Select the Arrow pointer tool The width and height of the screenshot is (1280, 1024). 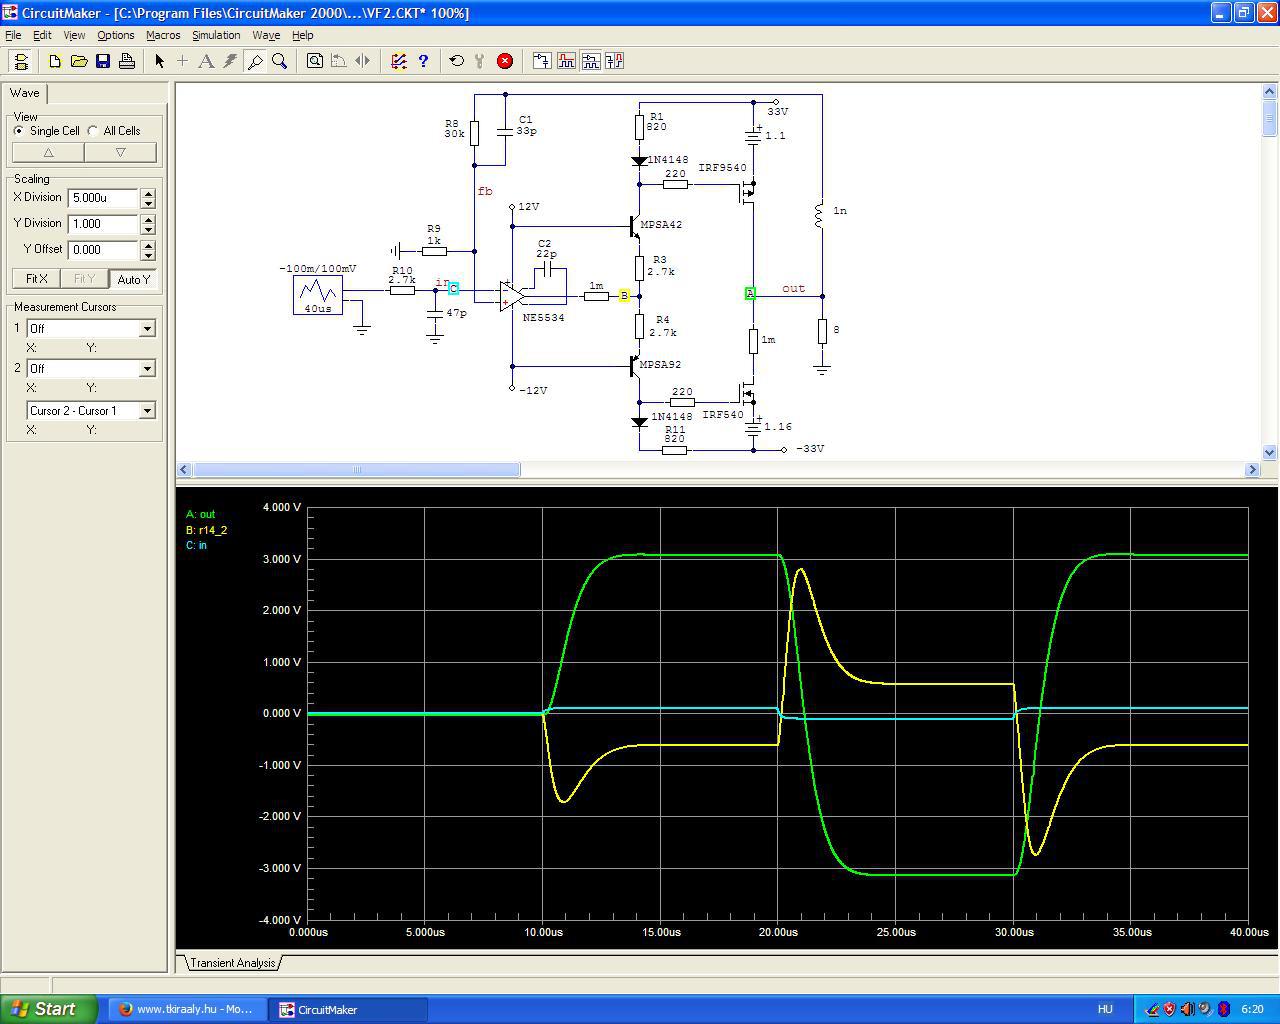[159, 61]
